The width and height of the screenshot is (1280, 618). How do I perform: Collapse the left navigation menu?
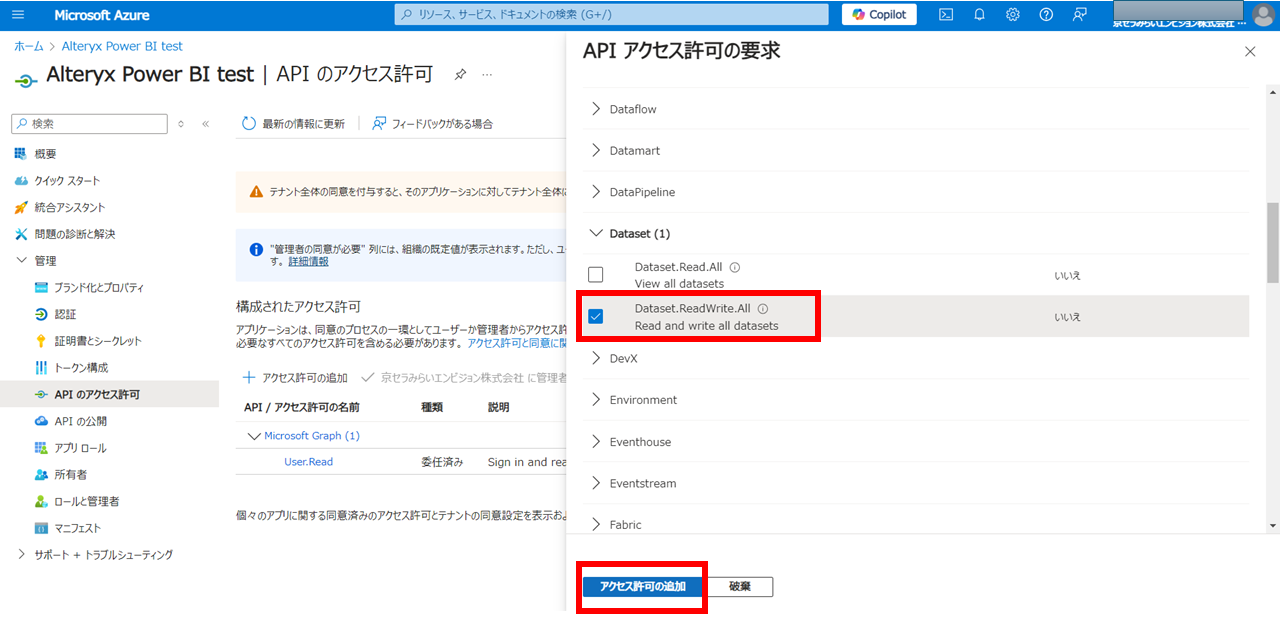pos(205,124)
